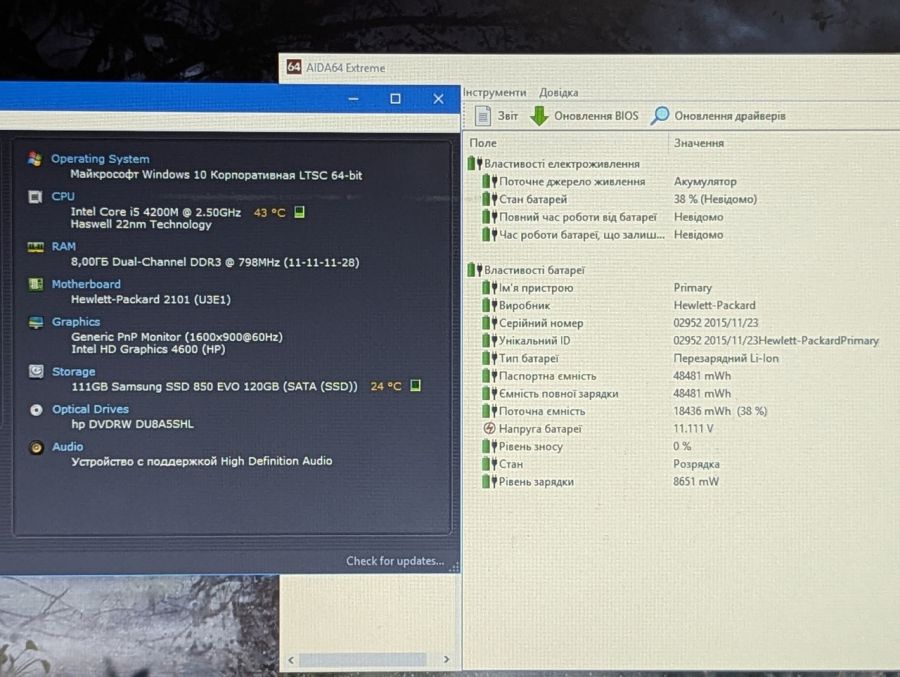
Task: Minimize the system information window
Action: 354,99
